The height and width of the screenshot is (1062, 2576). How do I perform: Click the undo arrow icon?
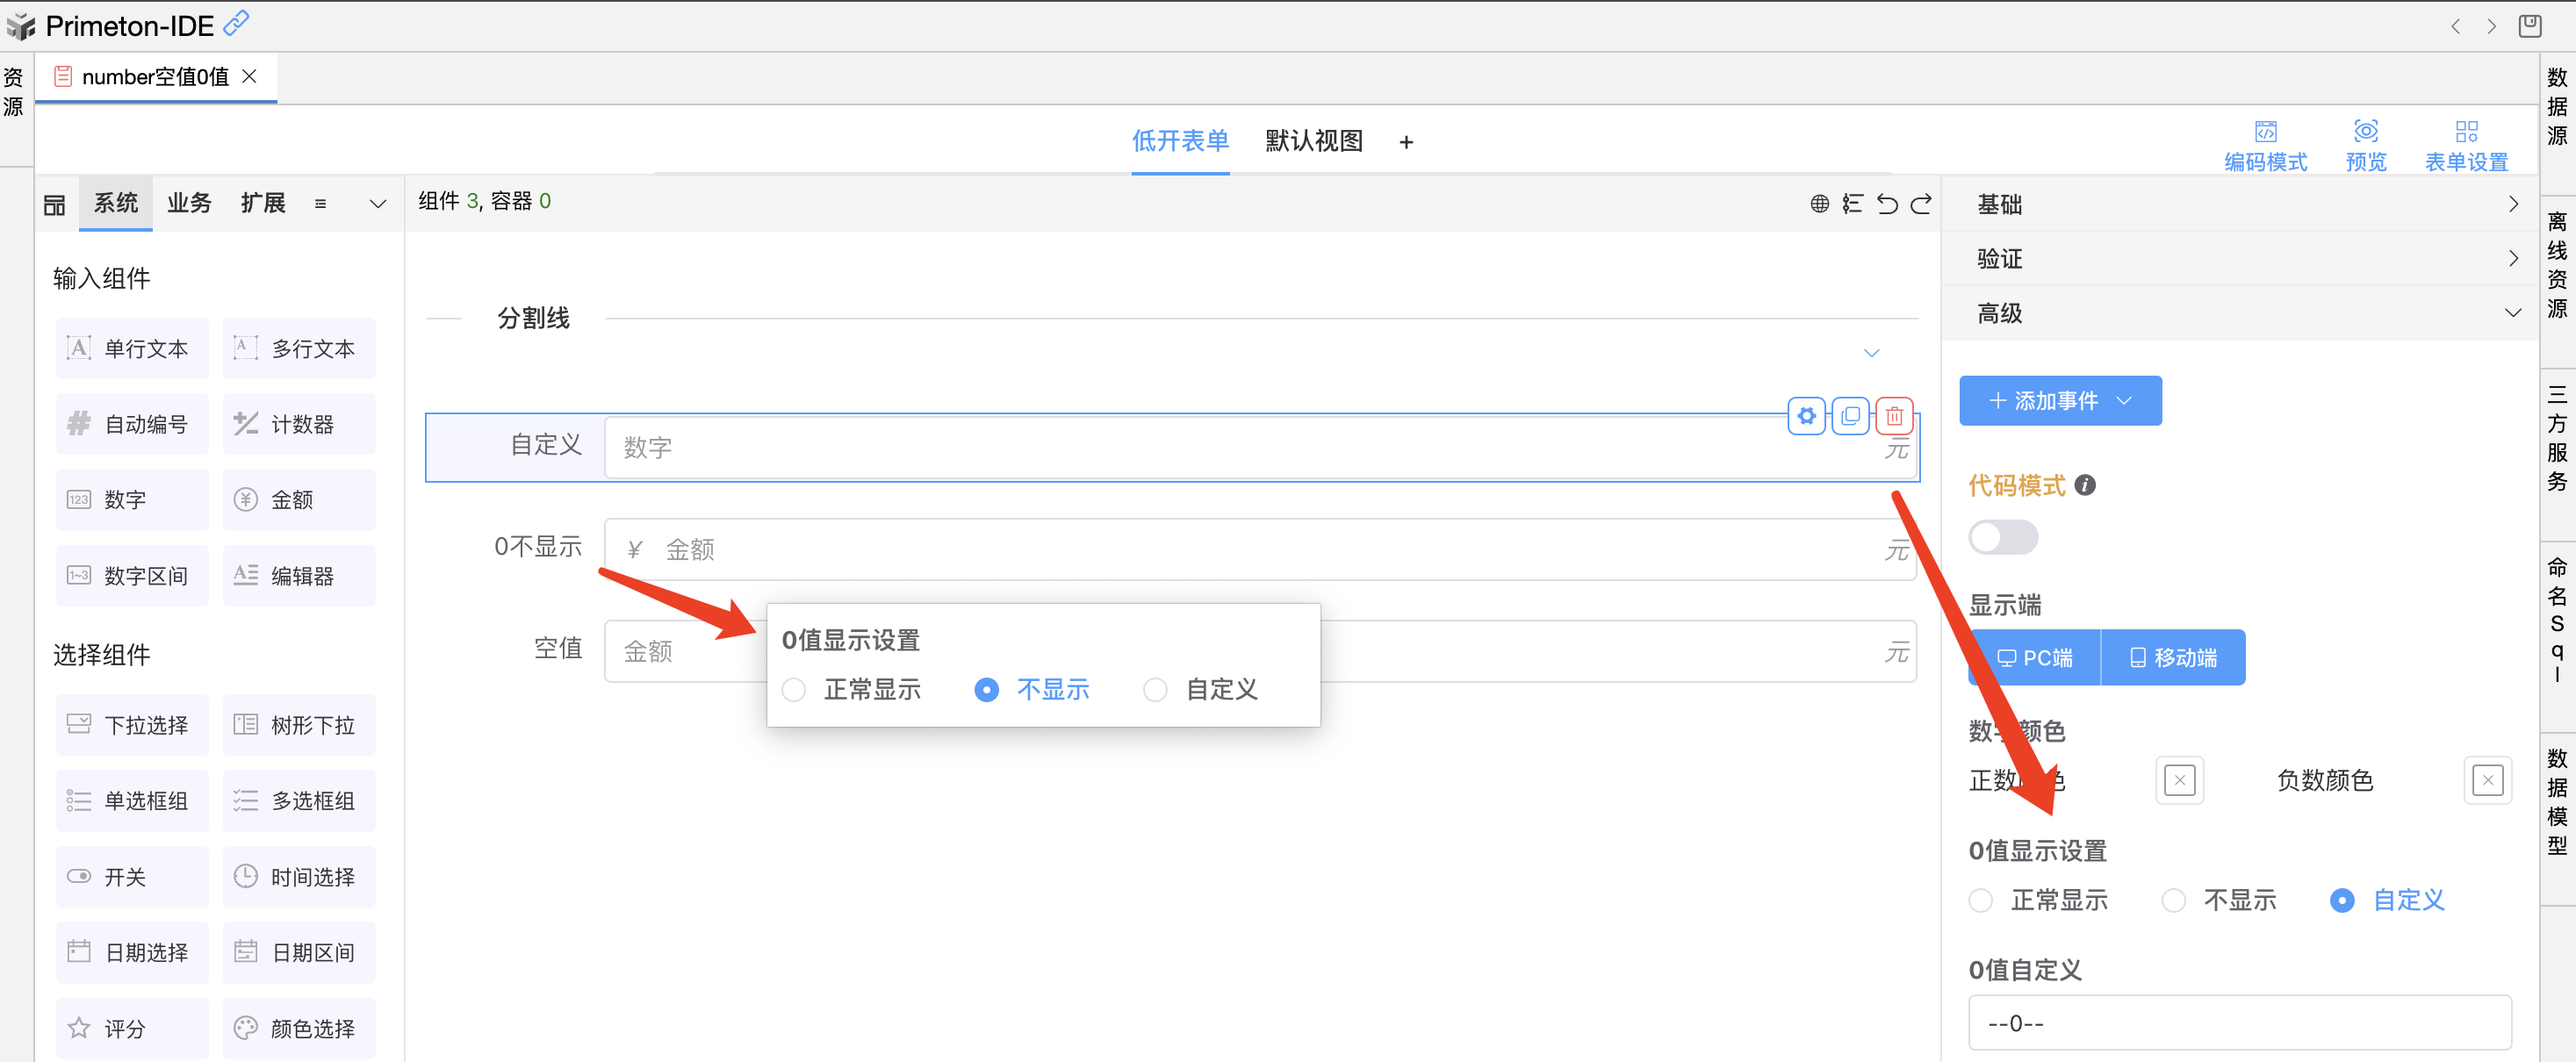pyautogui.click(x=1887, y=204)
